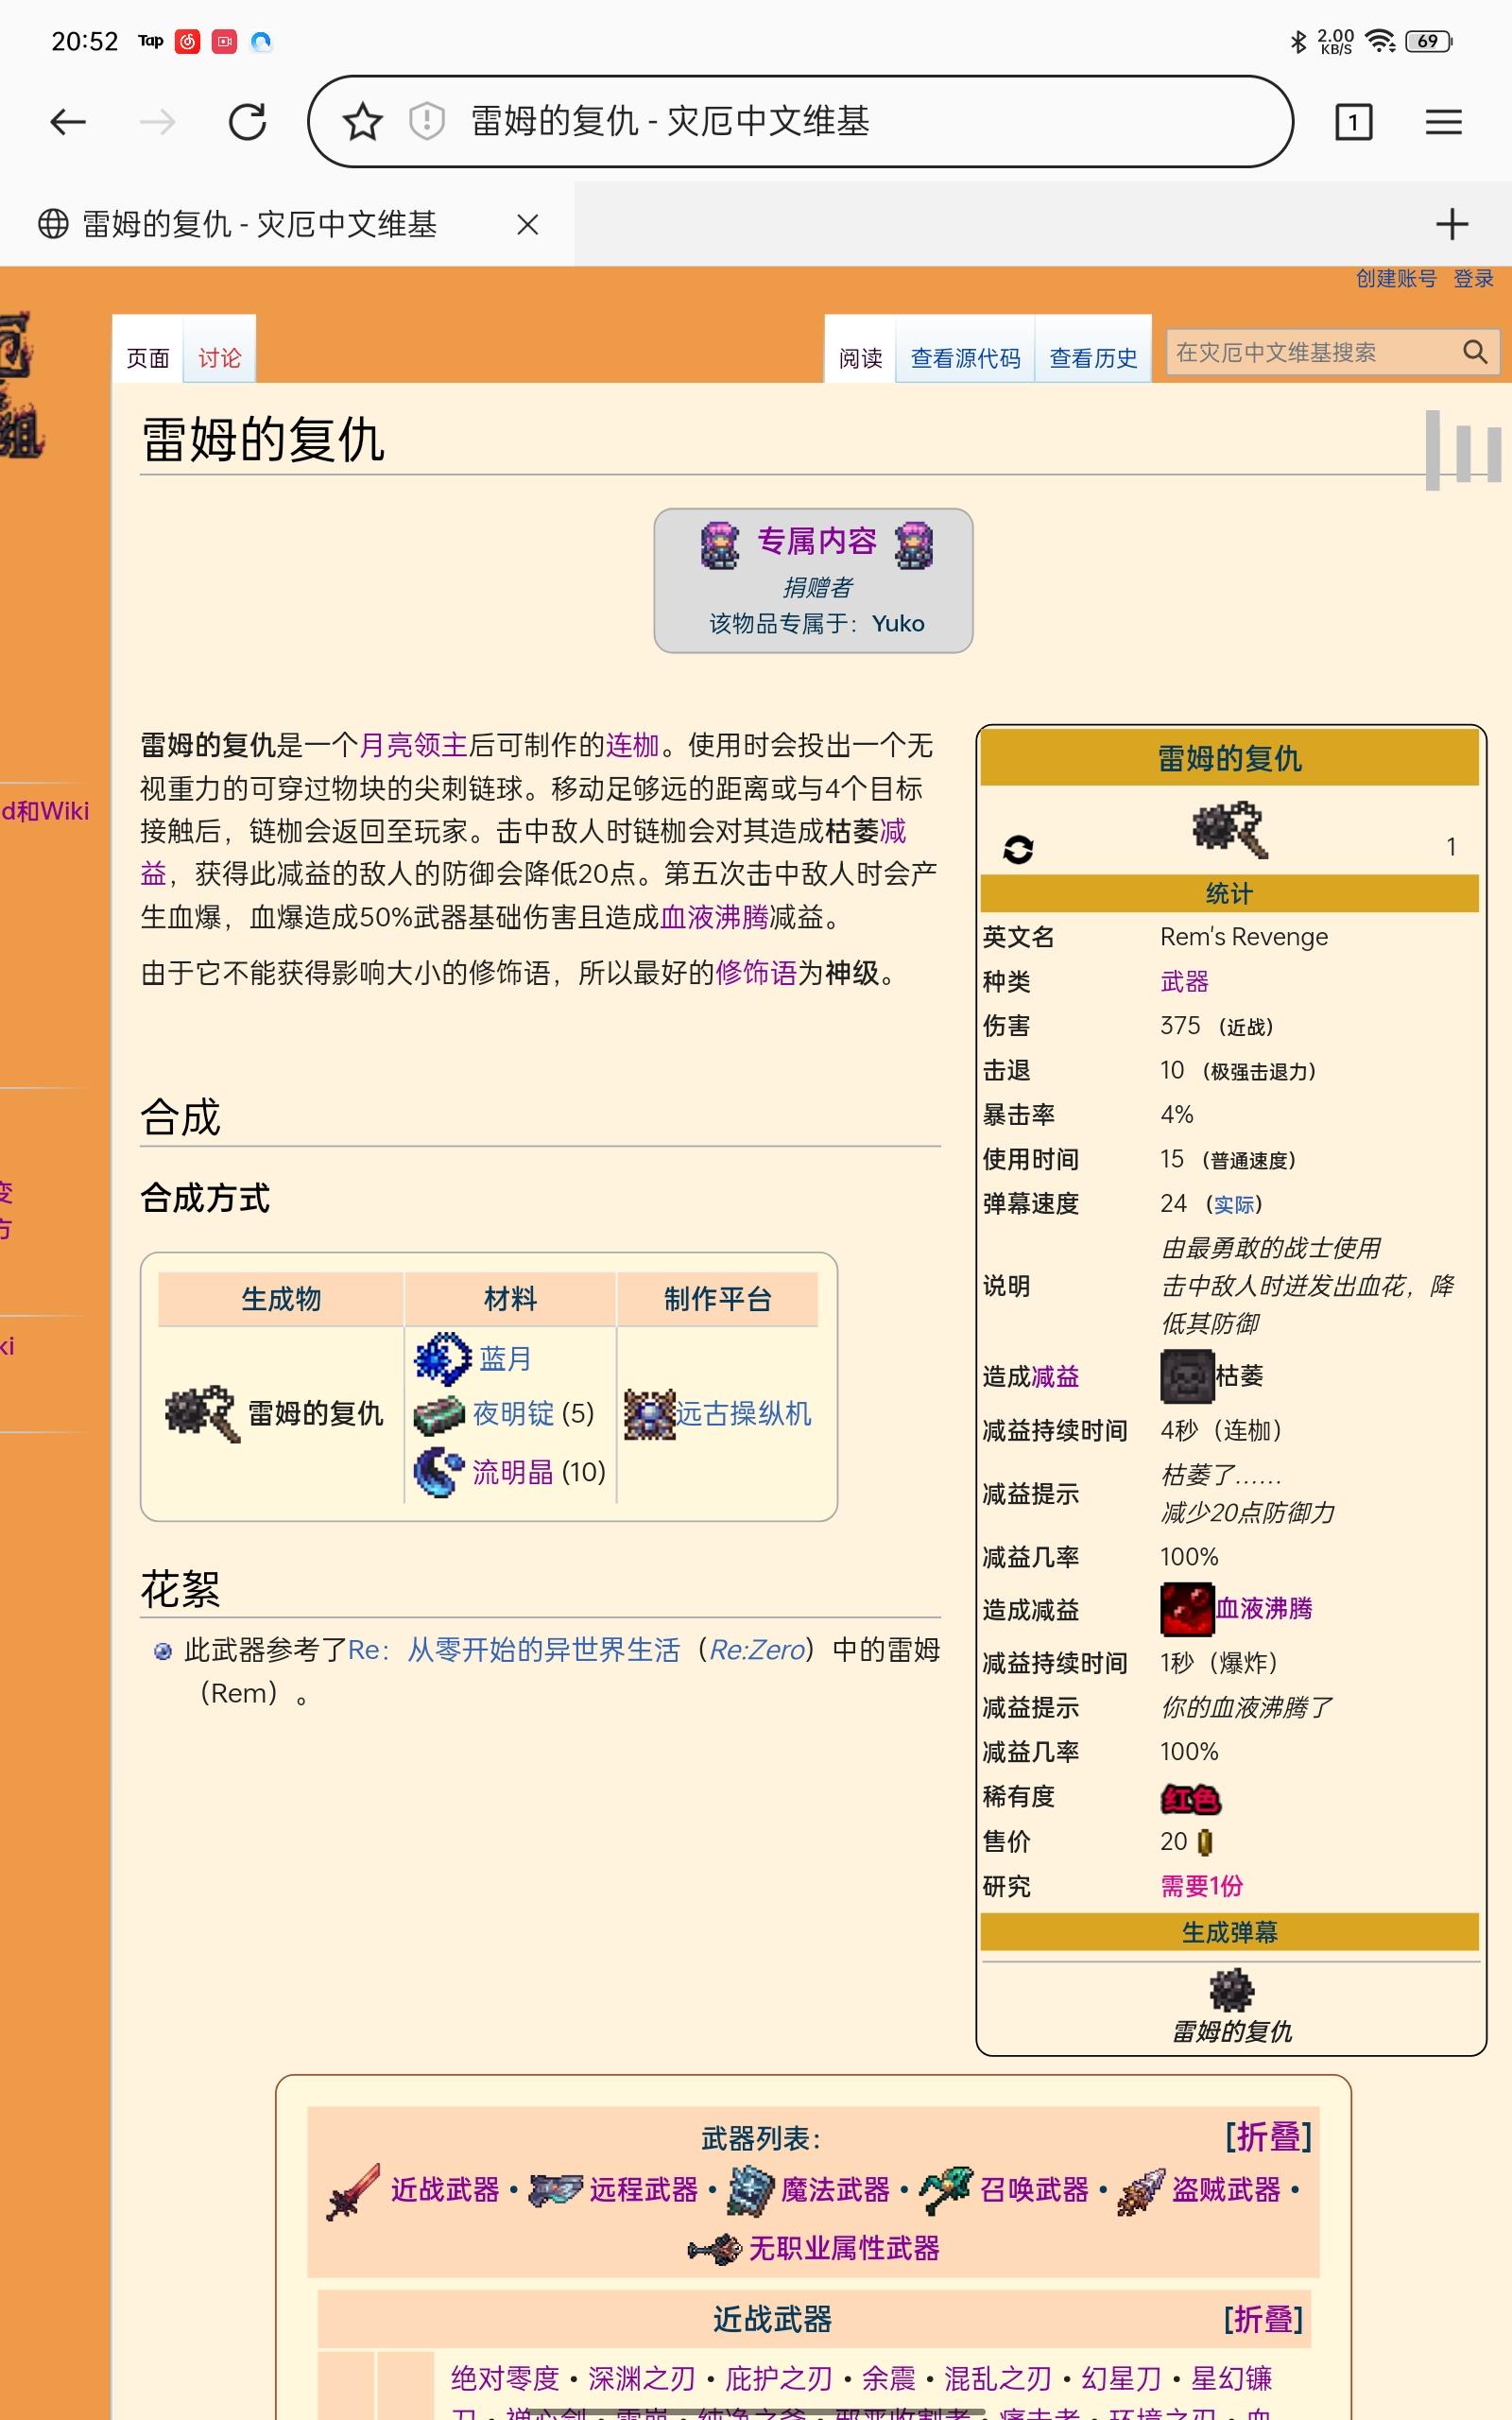Click the 血液沸腾 debuff red icon

pyautogui.click(x=1187, y=1609)
